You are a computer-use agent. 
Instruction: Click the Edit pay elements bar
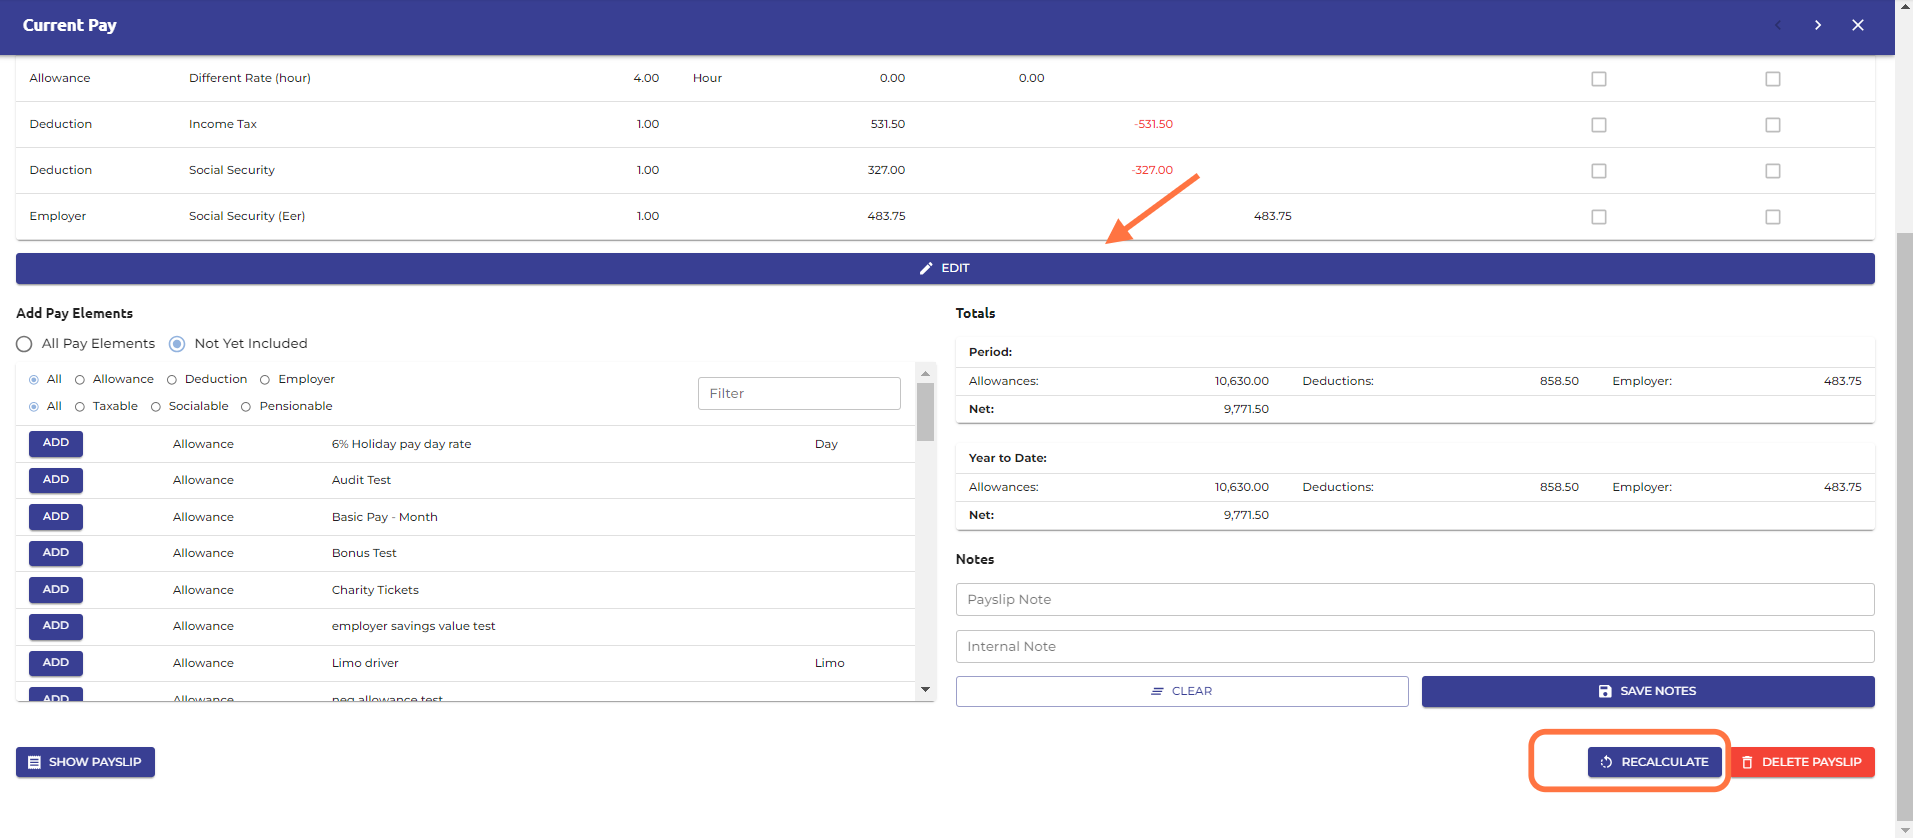[945, 268]
